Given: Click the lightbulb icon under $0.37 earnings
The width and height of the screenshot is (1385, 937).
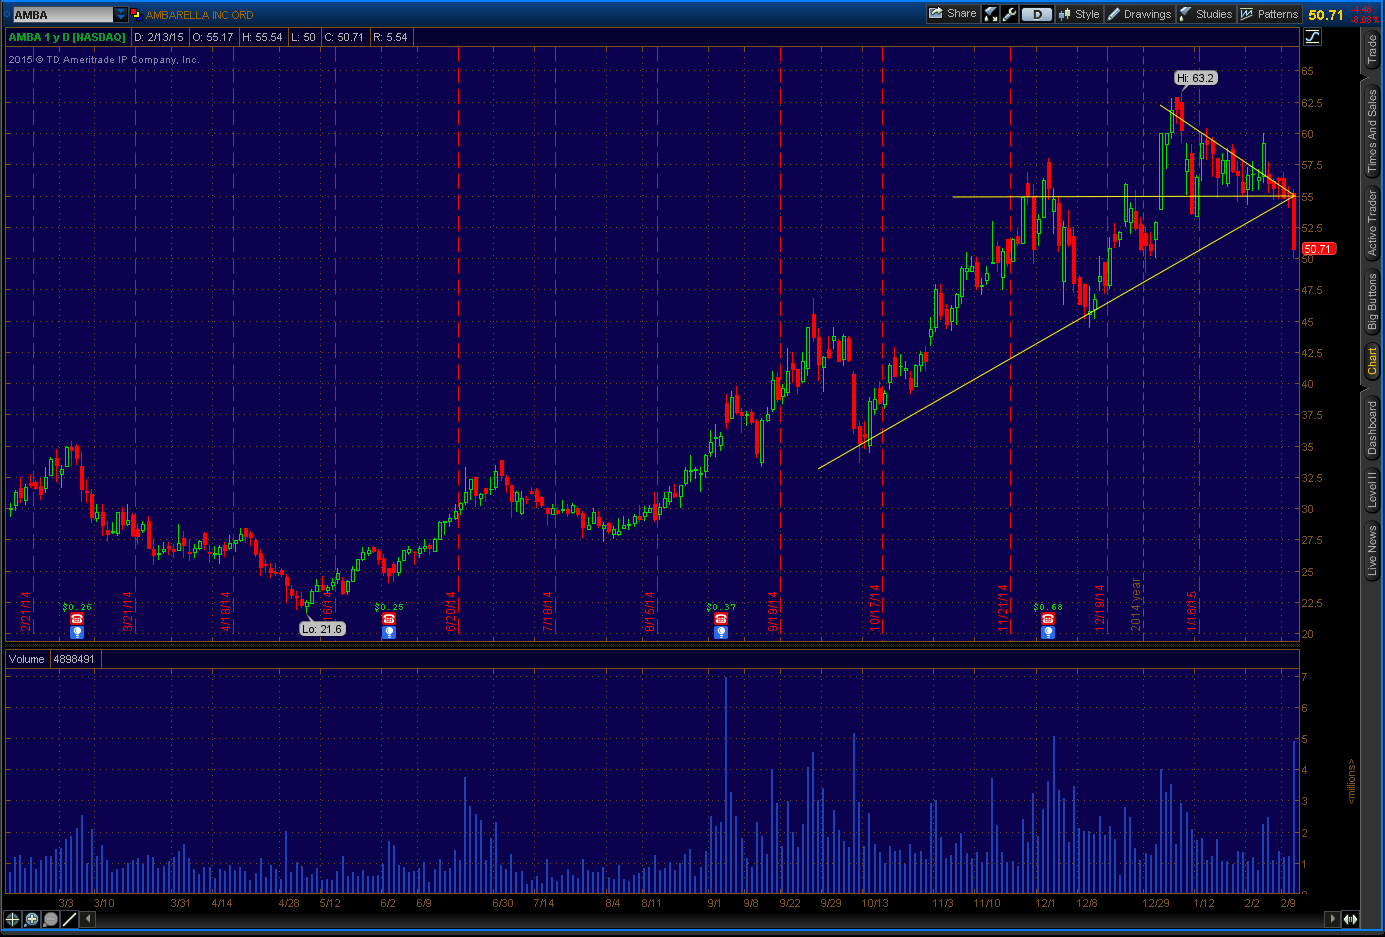Looking at the screenshot, I should 721,632.
